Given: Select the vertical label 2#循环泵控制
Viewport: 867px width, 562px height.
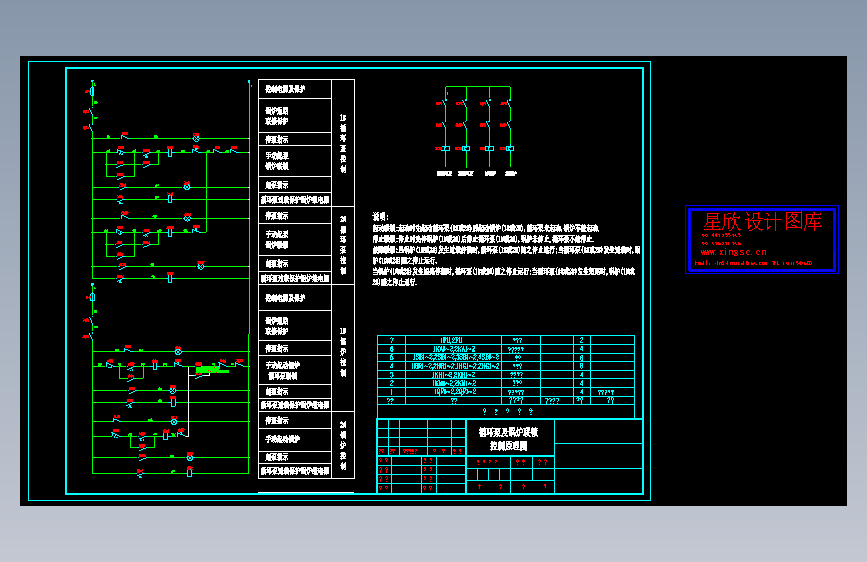Looking at the screenshot, I should click(x=343, y=245).
